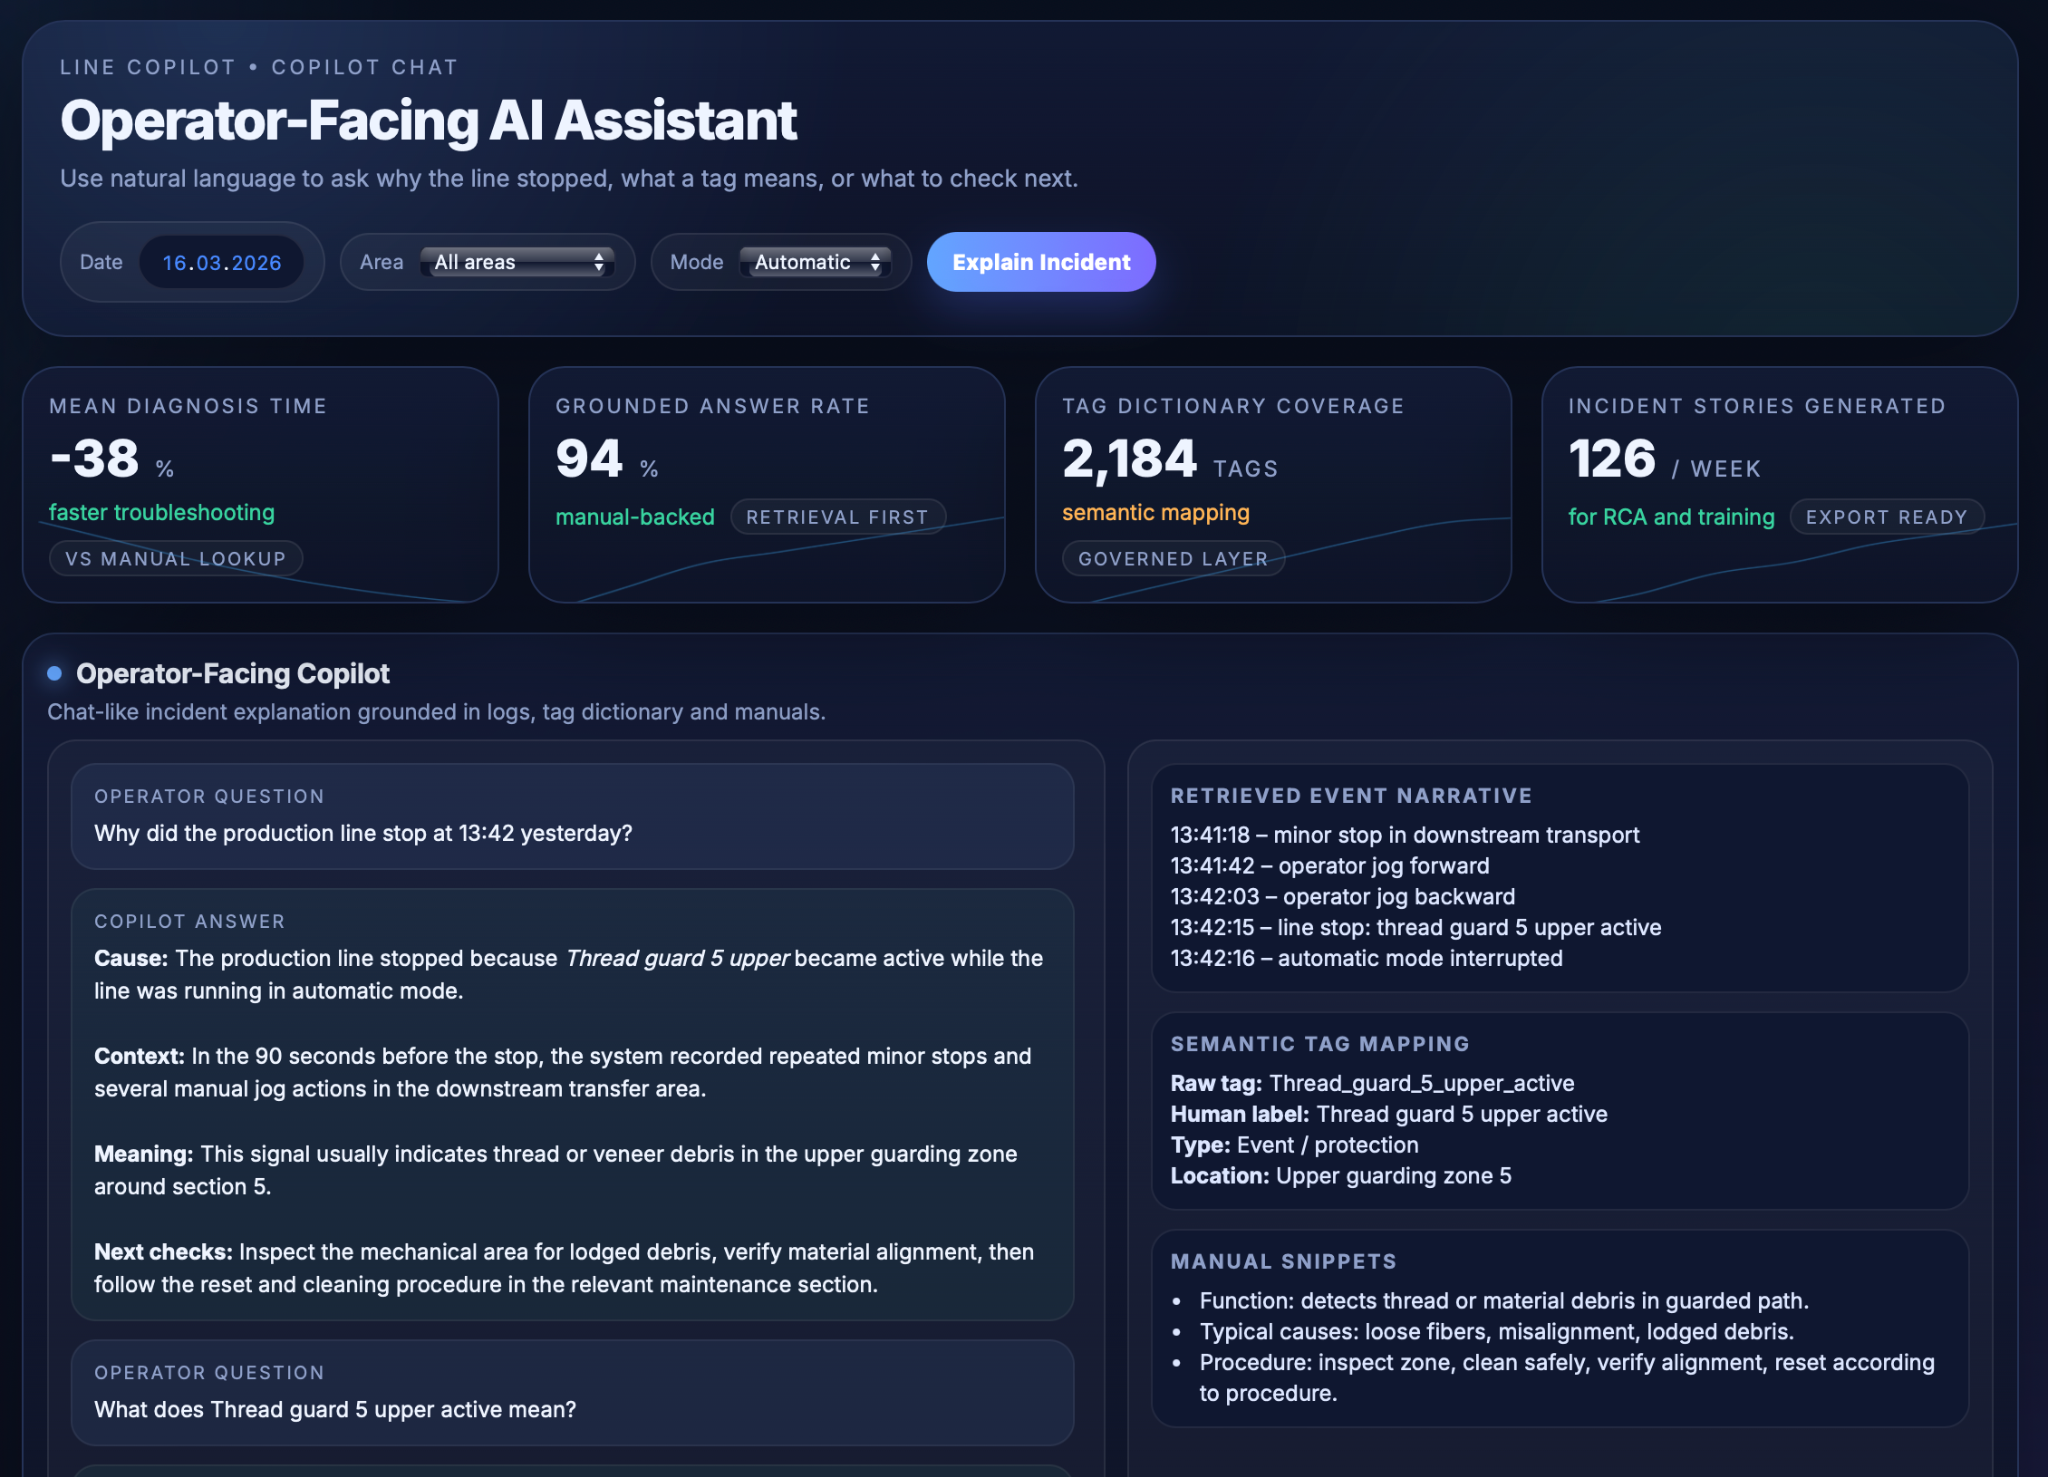Click the blue dot beside Operator-Facing Copilot

coord(55,673)
